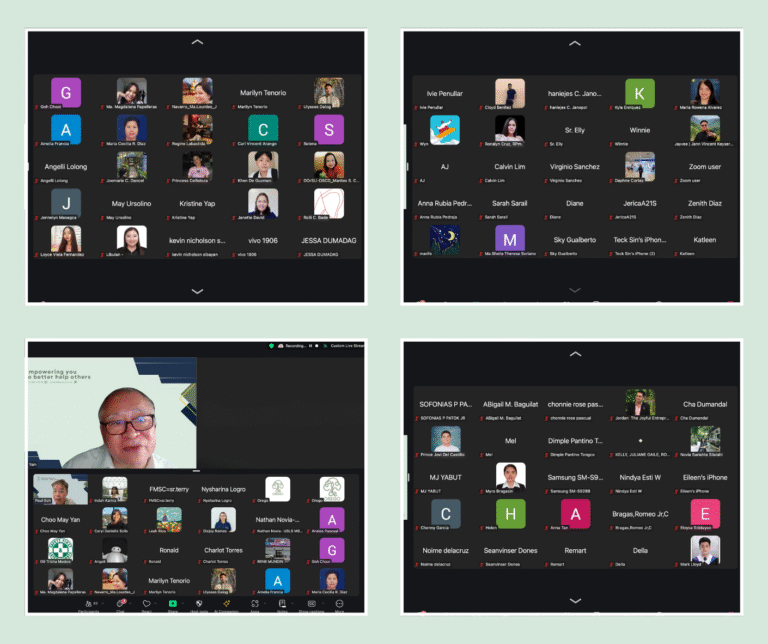Open the Chat icon with notification badge
The width and height of the screenshot is (768, 644).
tap(121, 604)
